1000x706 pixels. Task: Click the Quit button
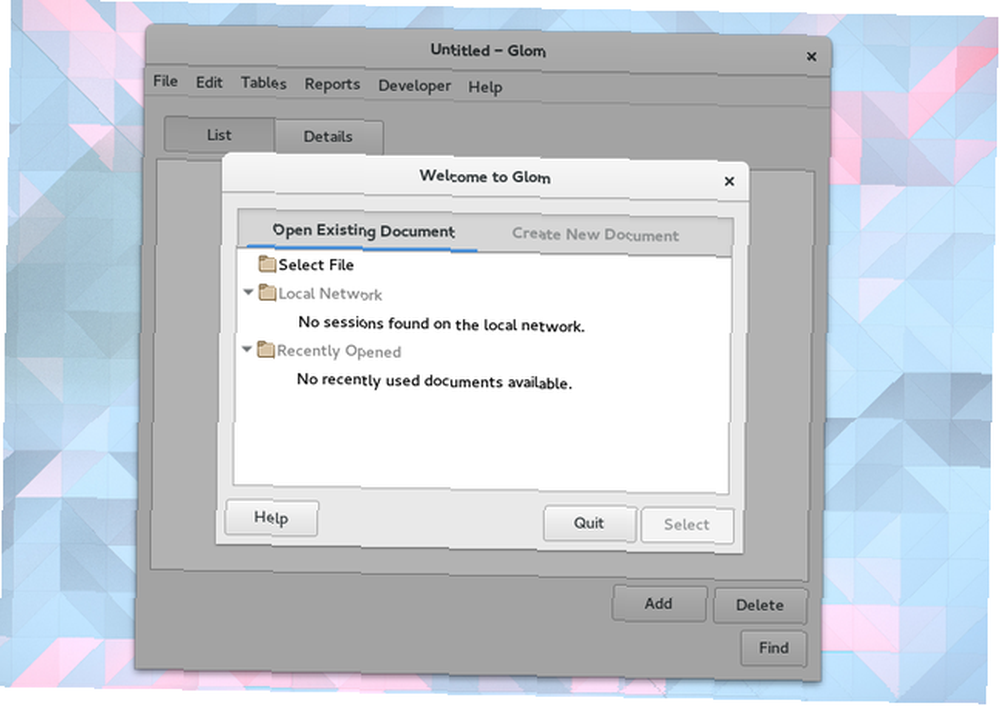tap(589, 523)
